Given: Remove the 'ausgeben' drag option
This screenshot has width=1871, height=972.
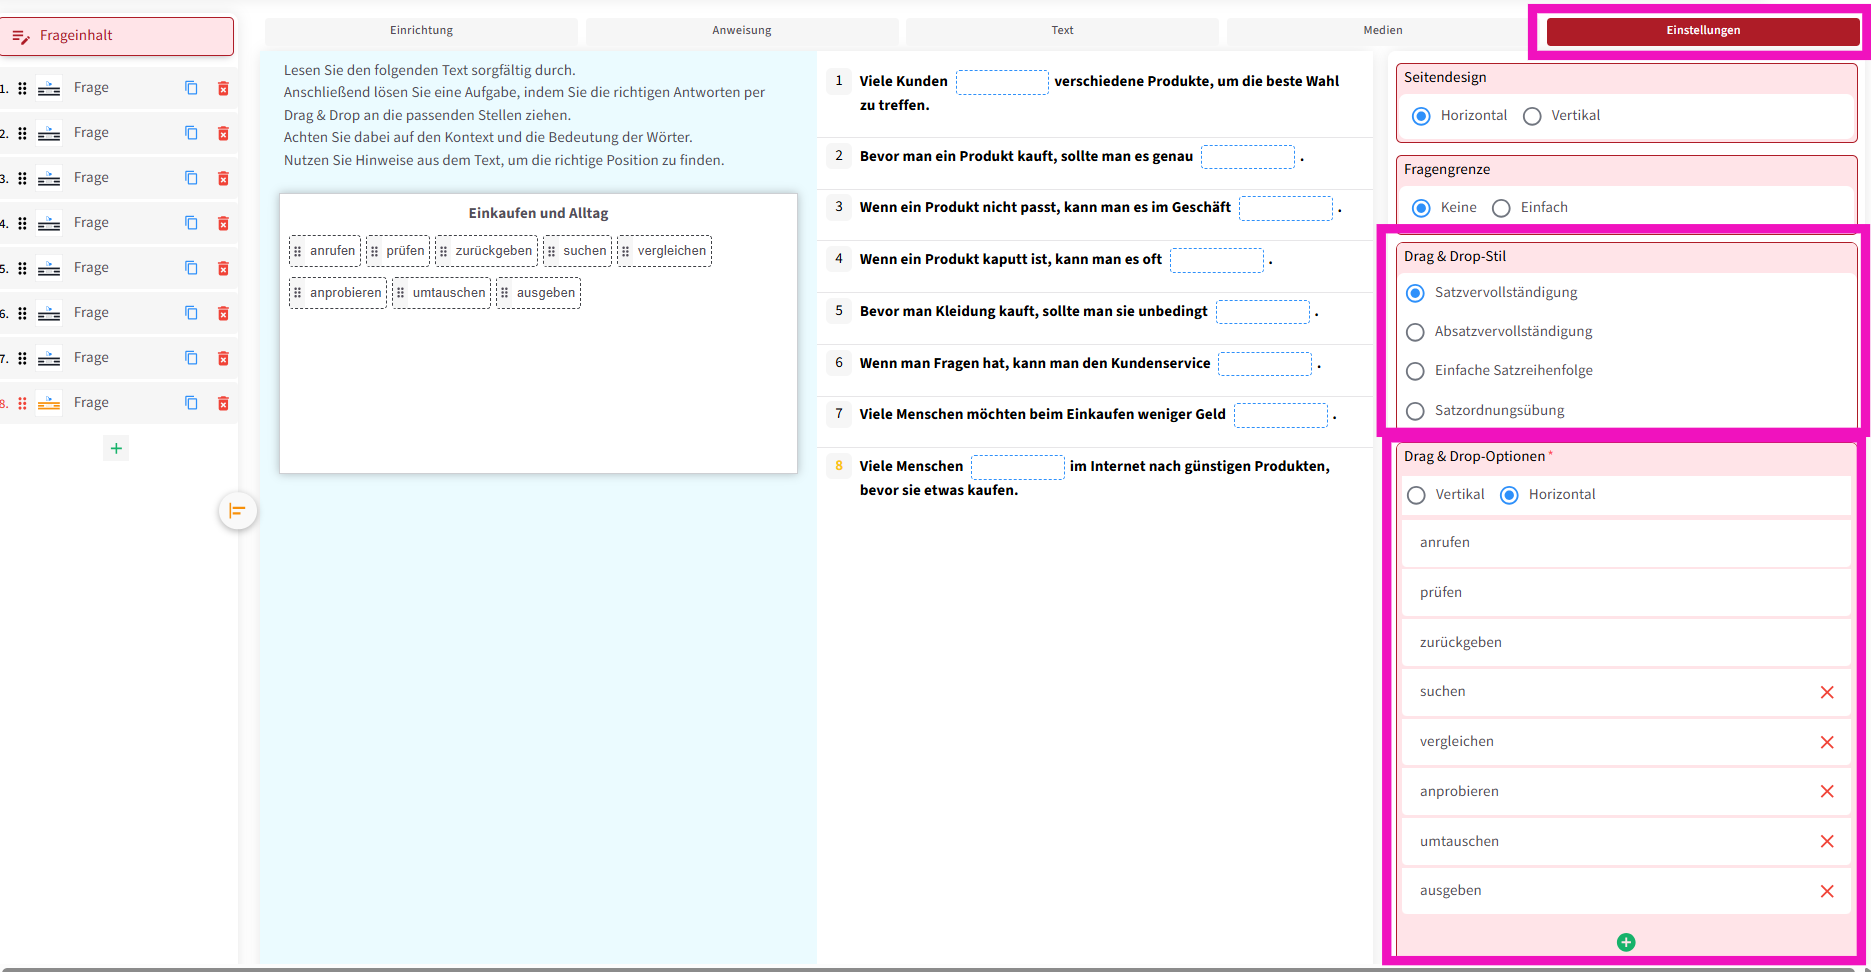Looking at the screenshot, I should tap(1826, 891).
